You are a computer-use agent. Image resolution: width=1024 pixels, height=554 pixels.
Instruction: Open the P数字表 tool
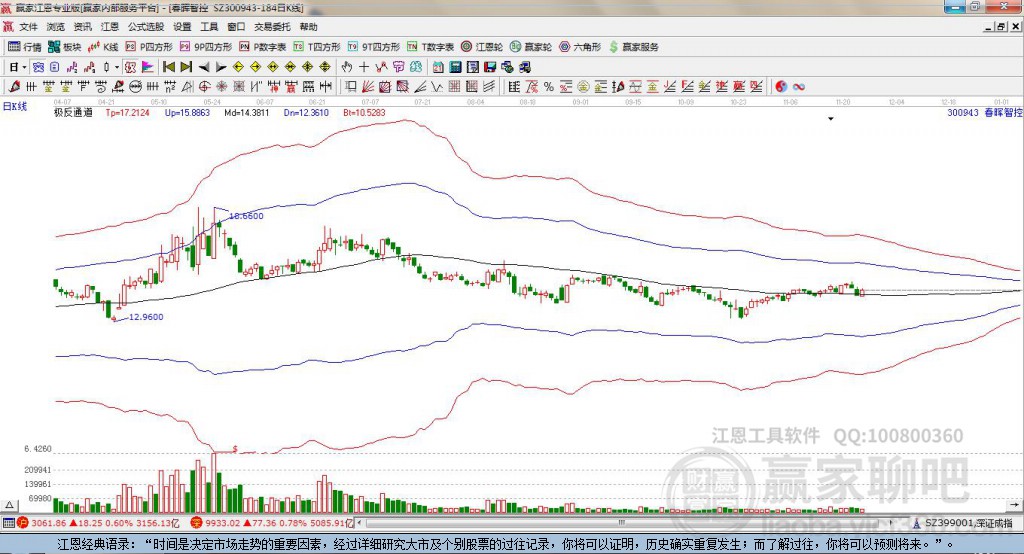(263, 47)
